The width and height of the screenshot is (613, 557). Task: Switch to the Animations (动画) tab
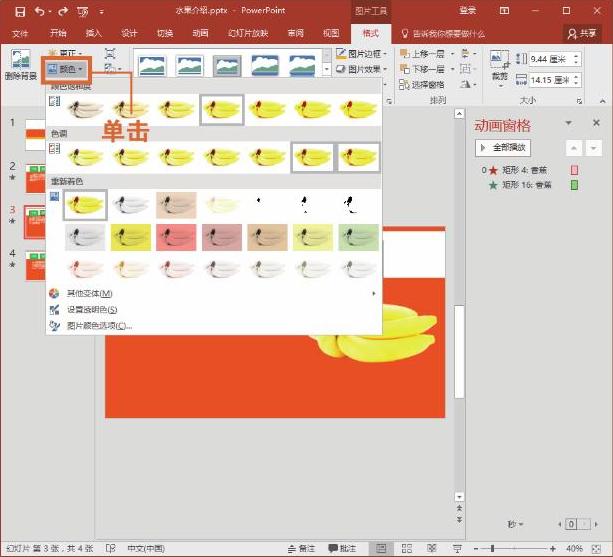click(x=200, y=34)
